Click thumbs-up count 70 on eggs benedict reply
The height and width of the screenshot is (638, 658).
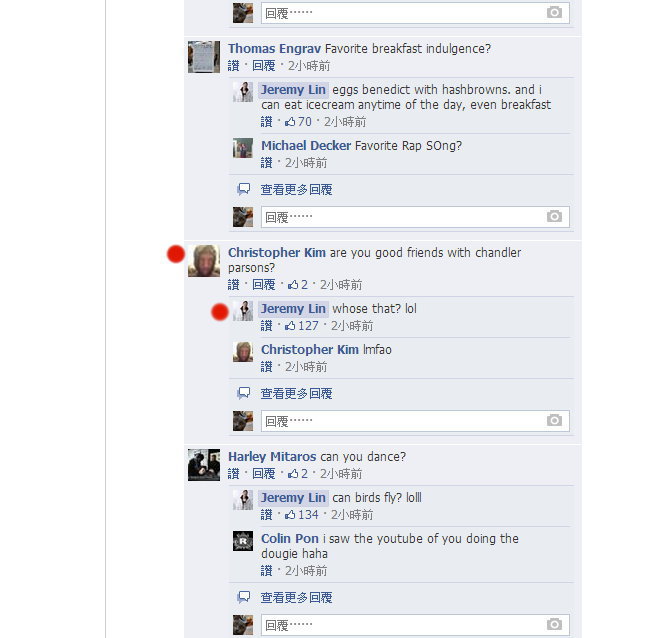298,122
